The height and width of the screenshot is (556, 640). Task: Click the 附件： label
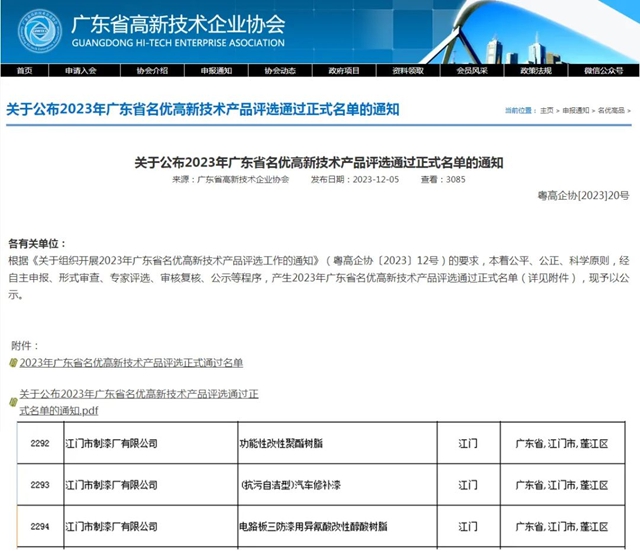pyautogui.click(x=25, y=346)
